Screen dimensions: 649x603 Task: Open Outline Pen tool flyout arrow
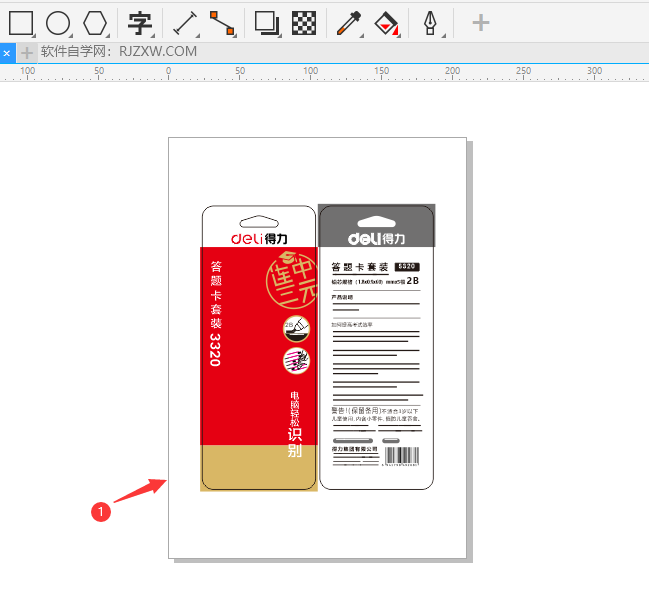click(x=444, y=36)
